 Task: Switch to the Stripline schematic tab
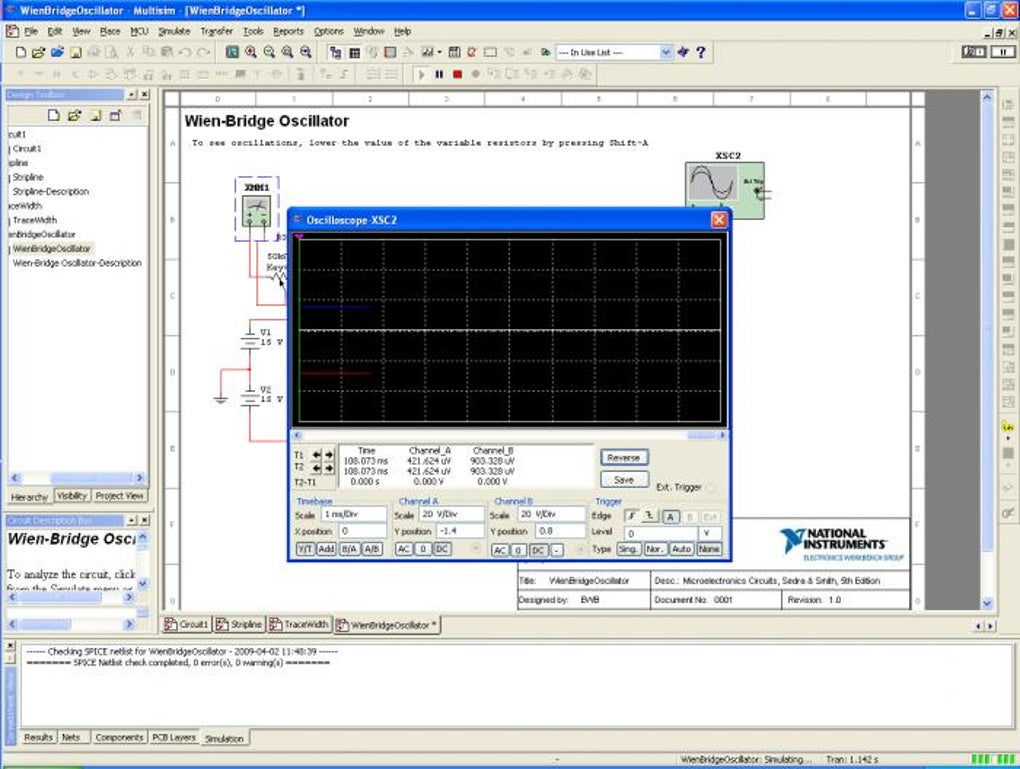[240, 624]
